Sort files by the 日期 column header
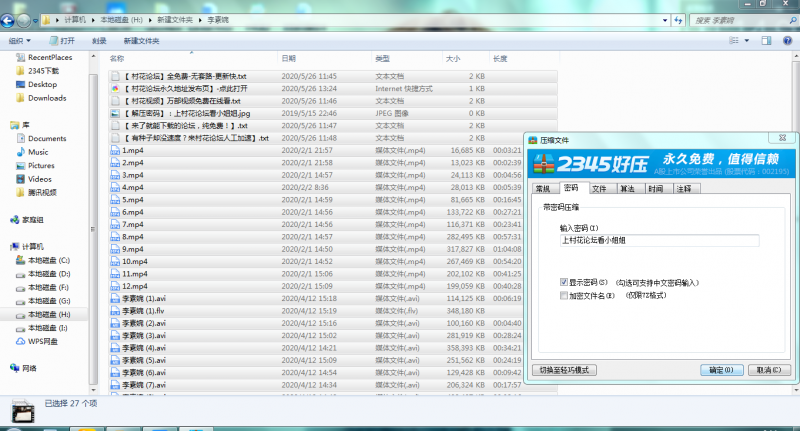Screen dimensions: 800x431 click(x=288, y=59)
